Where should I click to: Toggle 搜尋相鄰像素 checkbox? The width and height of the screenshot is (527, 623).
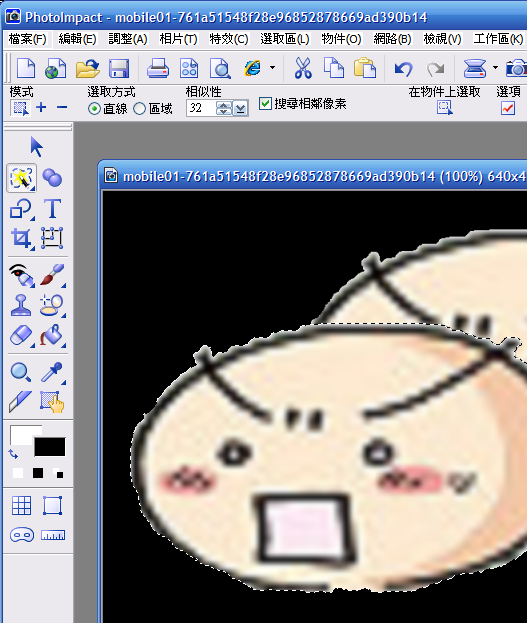coord(302,104)
